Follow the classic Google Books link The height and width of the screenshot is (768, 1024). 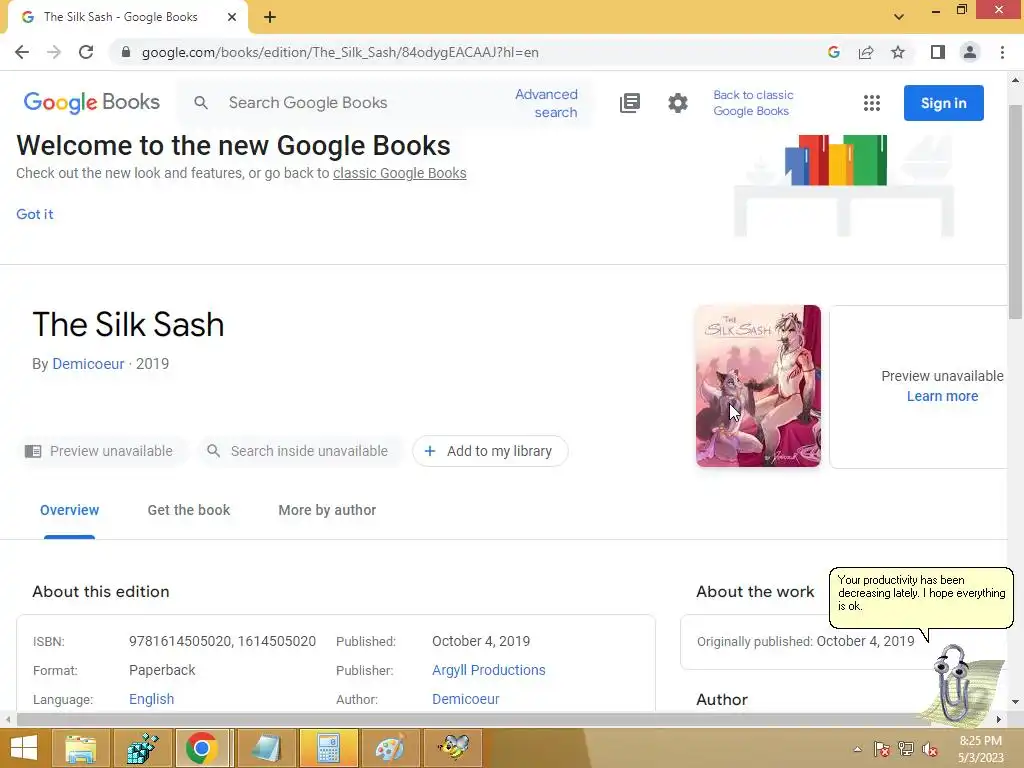click(x=400, y=173)
